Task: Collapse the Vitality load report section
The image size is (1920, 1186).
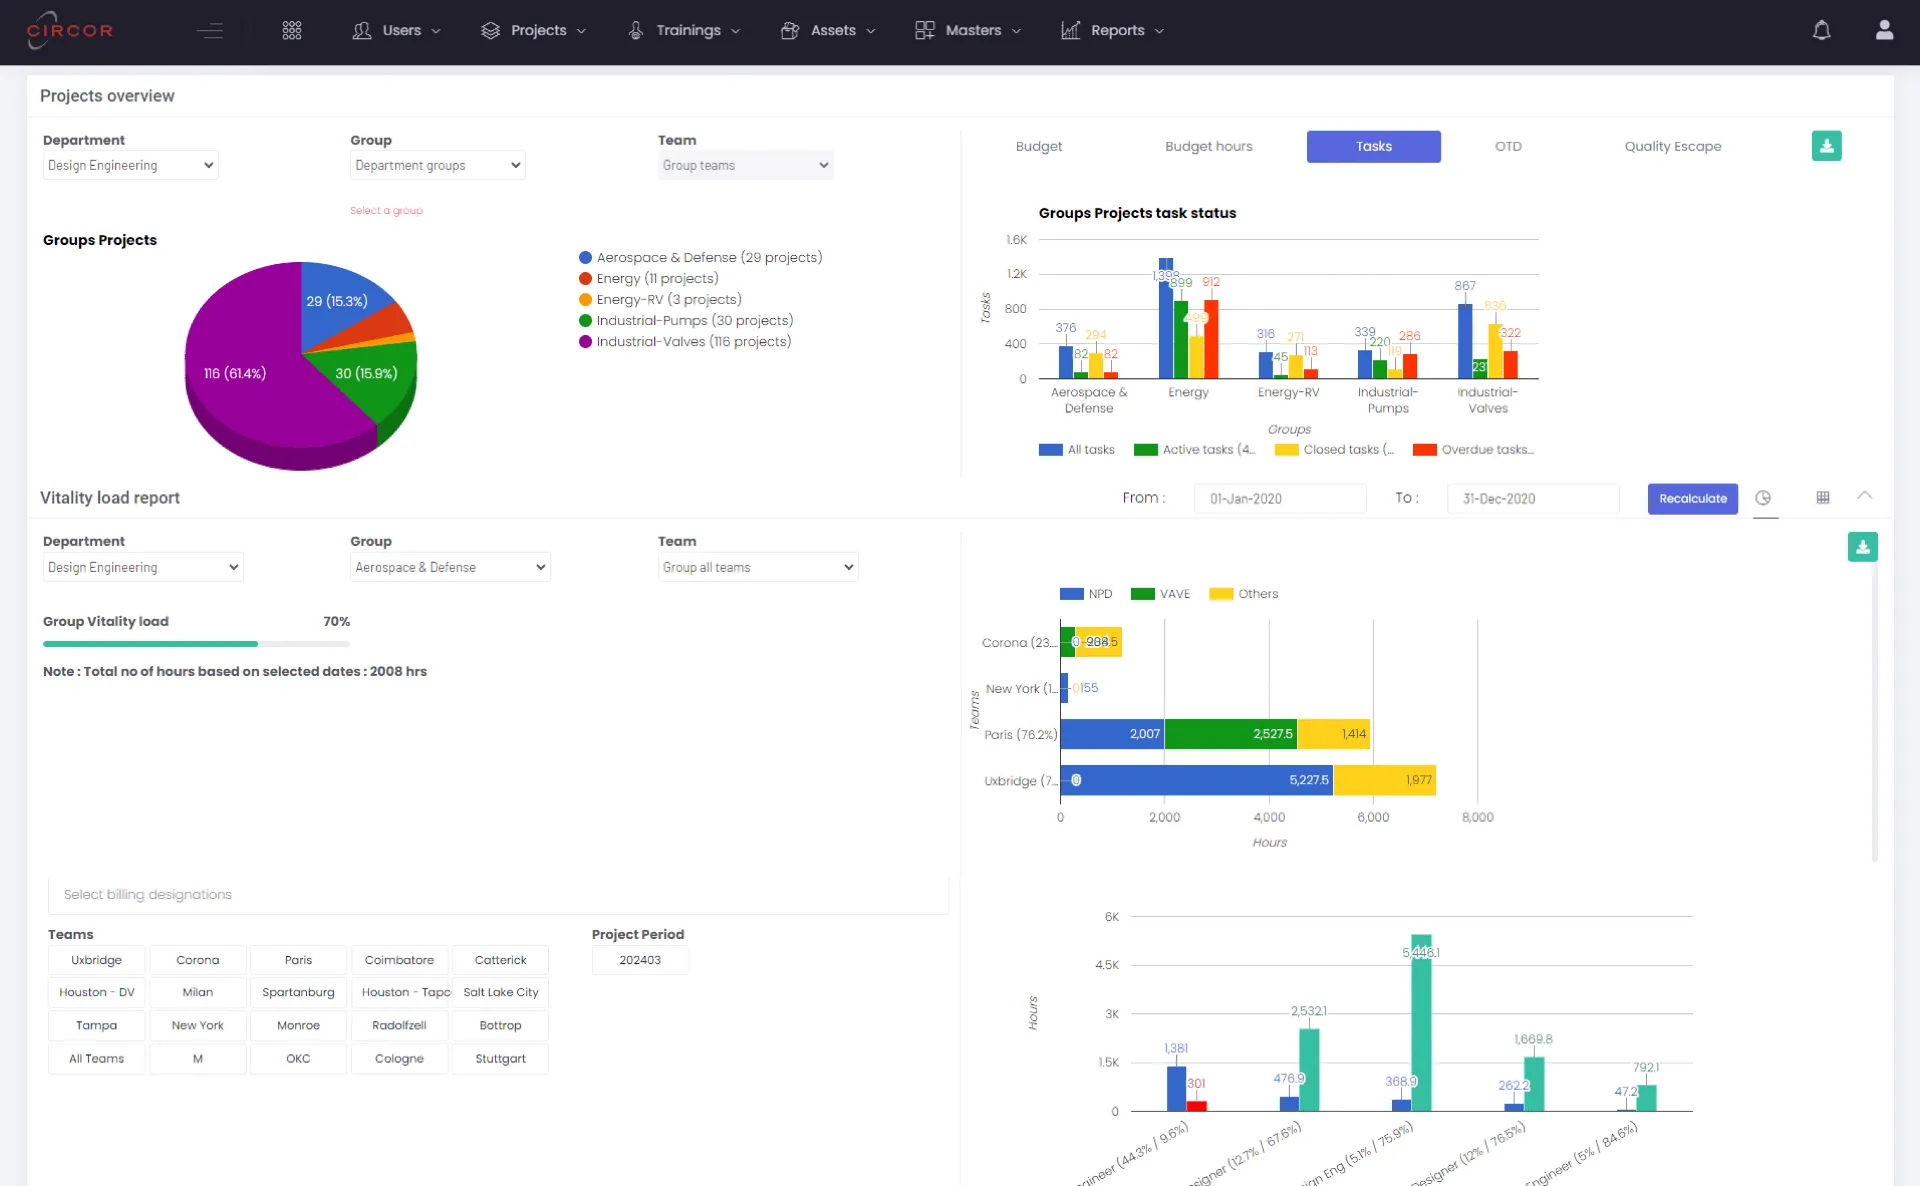Action: [1865, 496]
